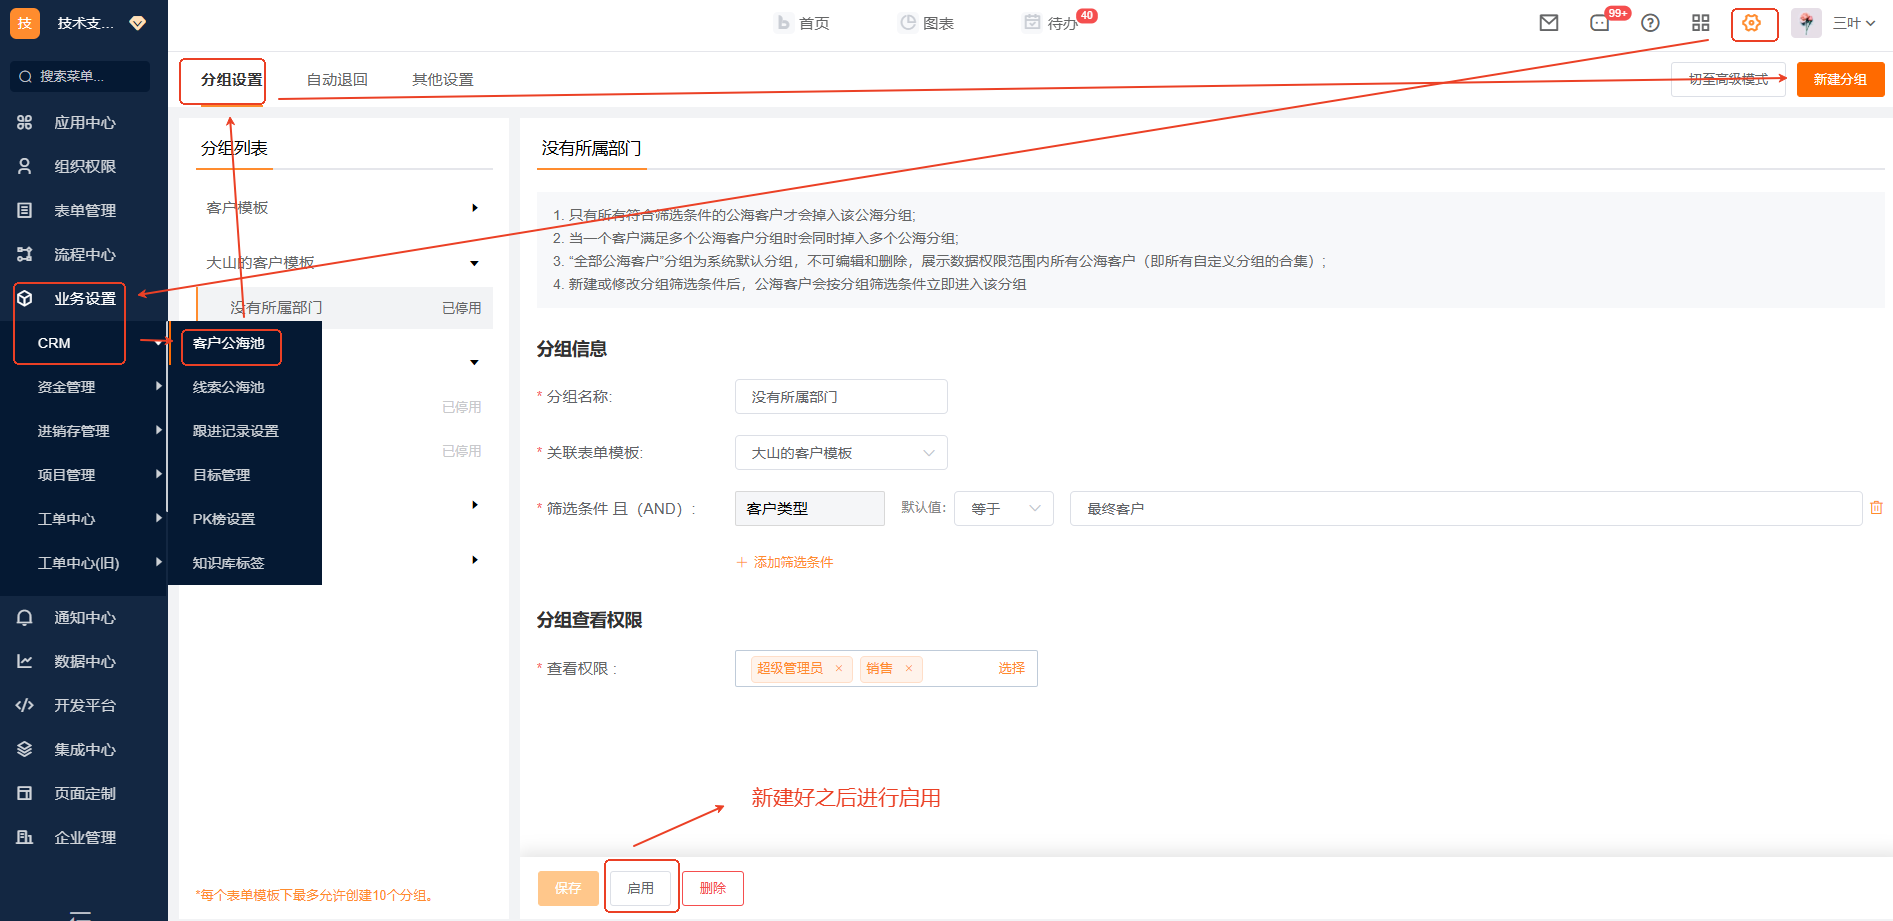
Task: Select 客户公海池 in CRM submenu
Action: coord(229,343)
